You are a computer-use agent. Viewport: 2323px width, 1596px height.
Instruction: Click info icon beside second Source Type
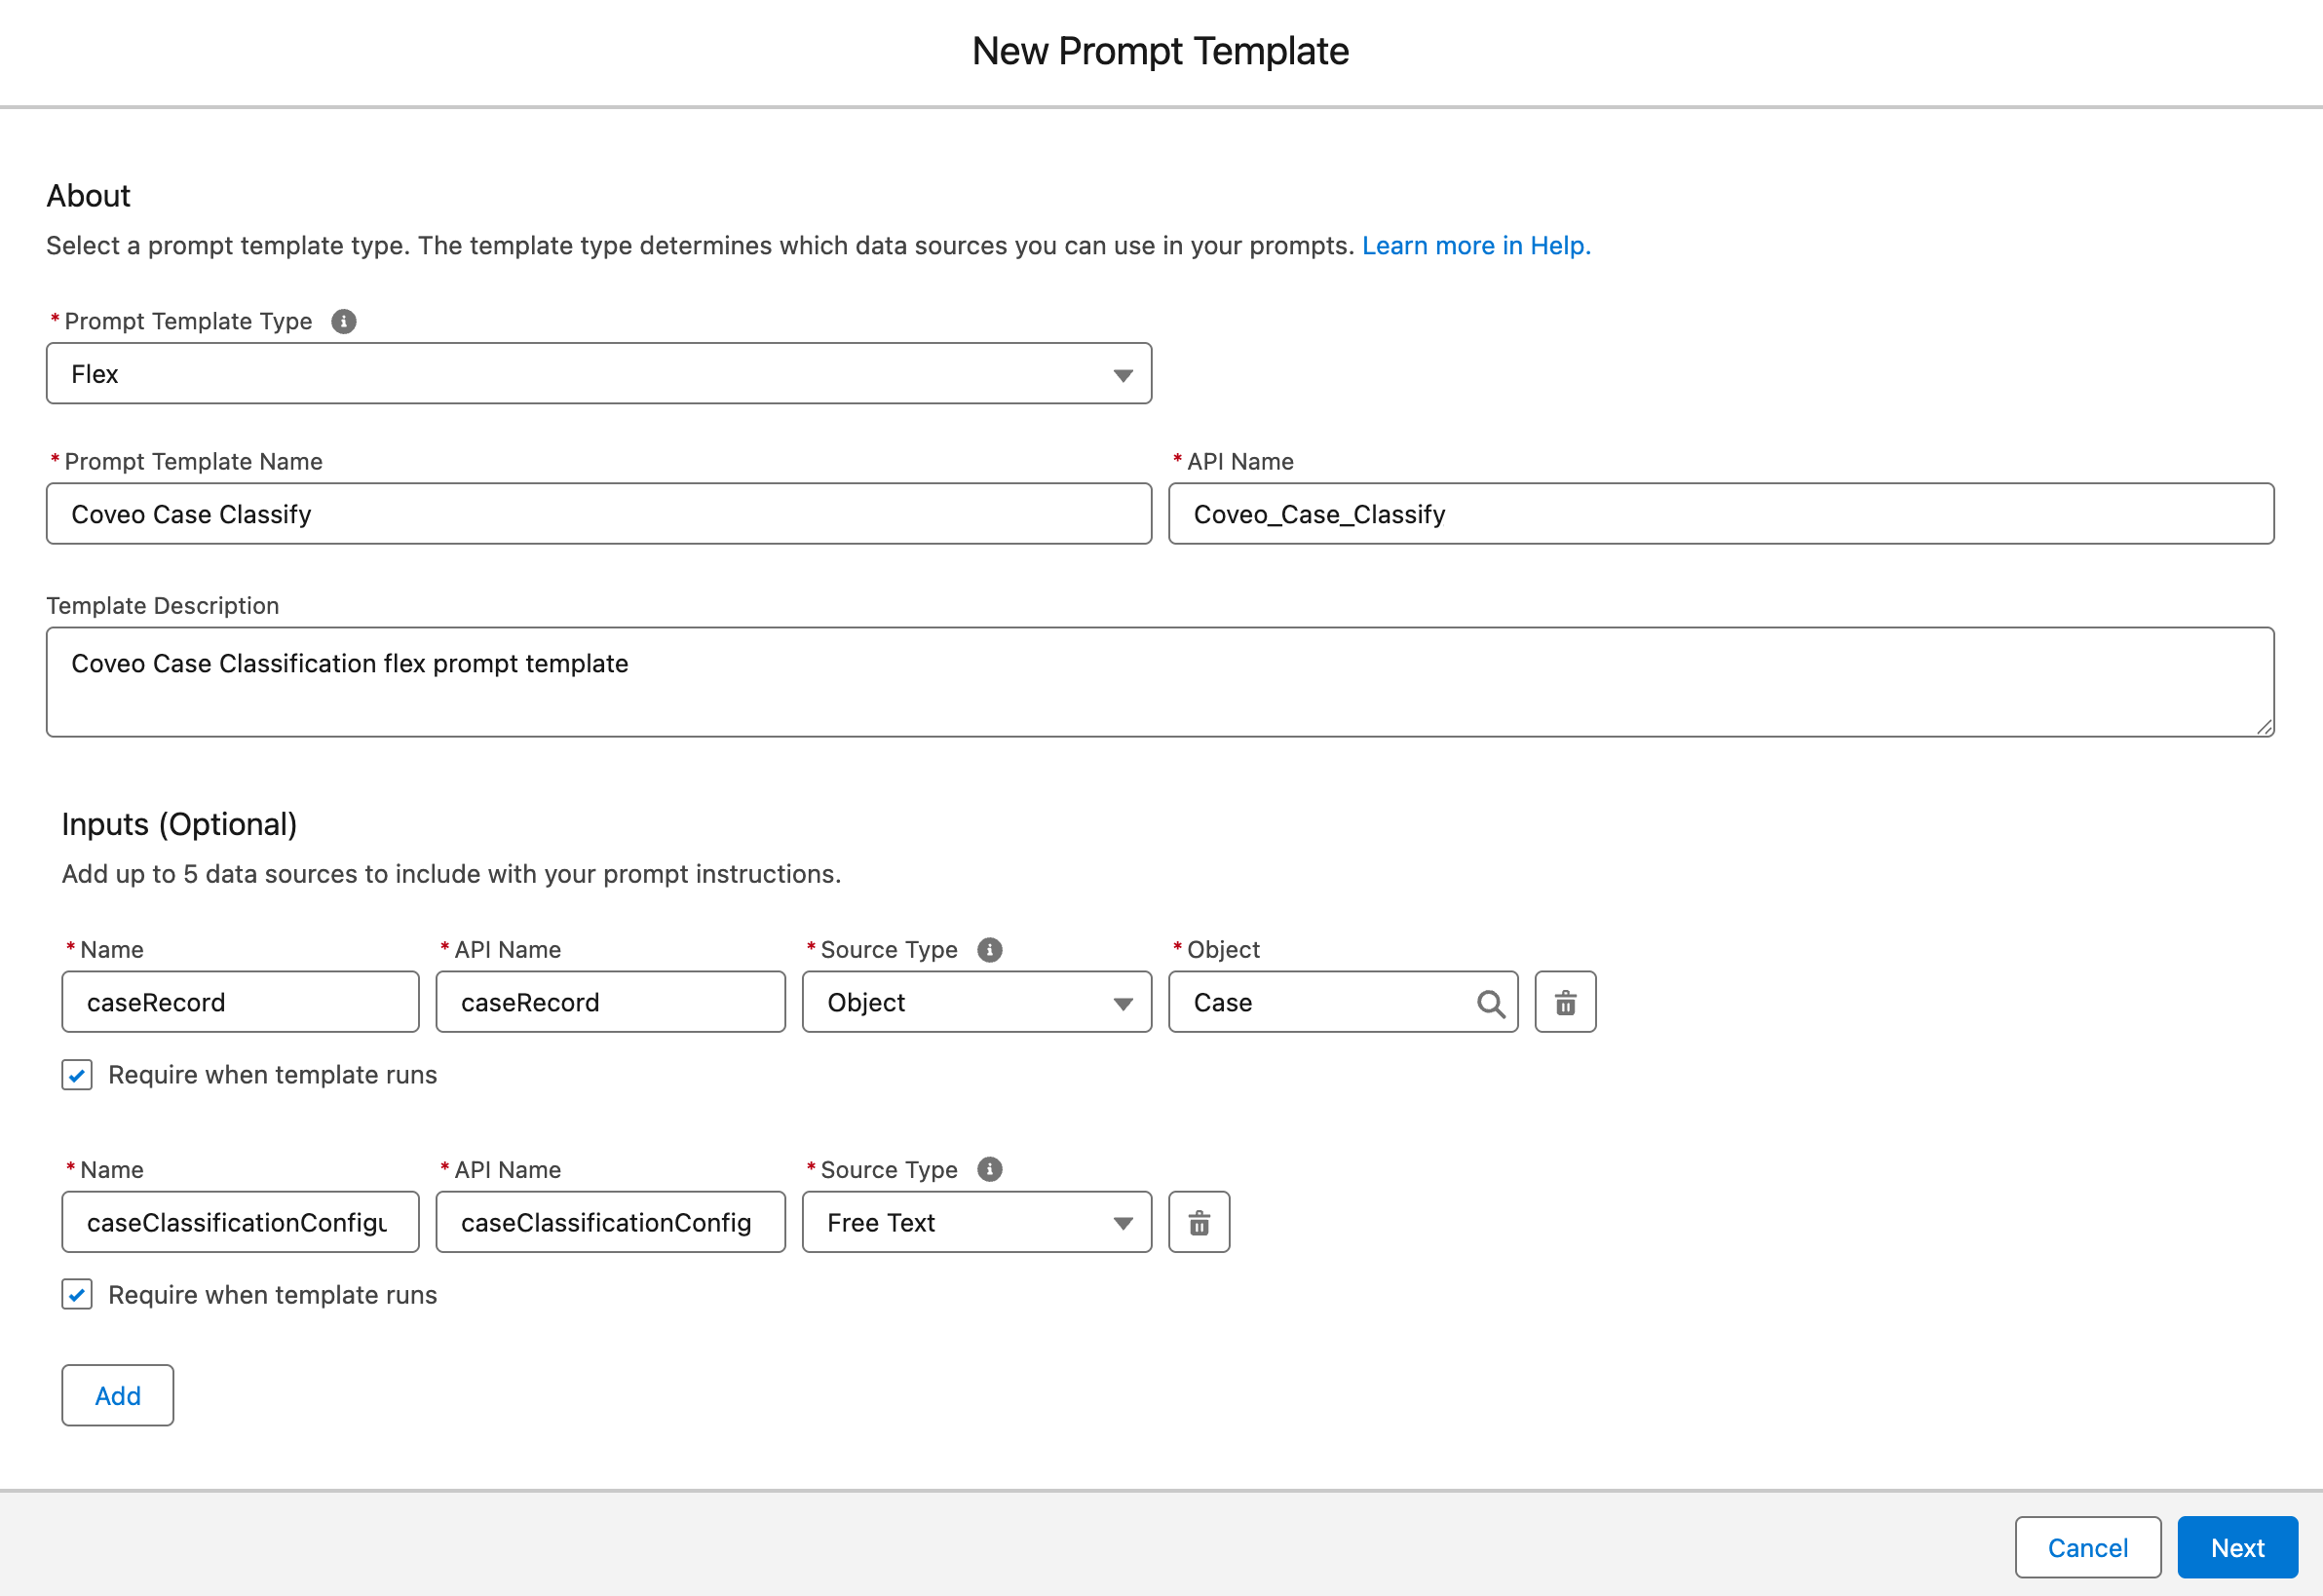tap(989, 1169)
